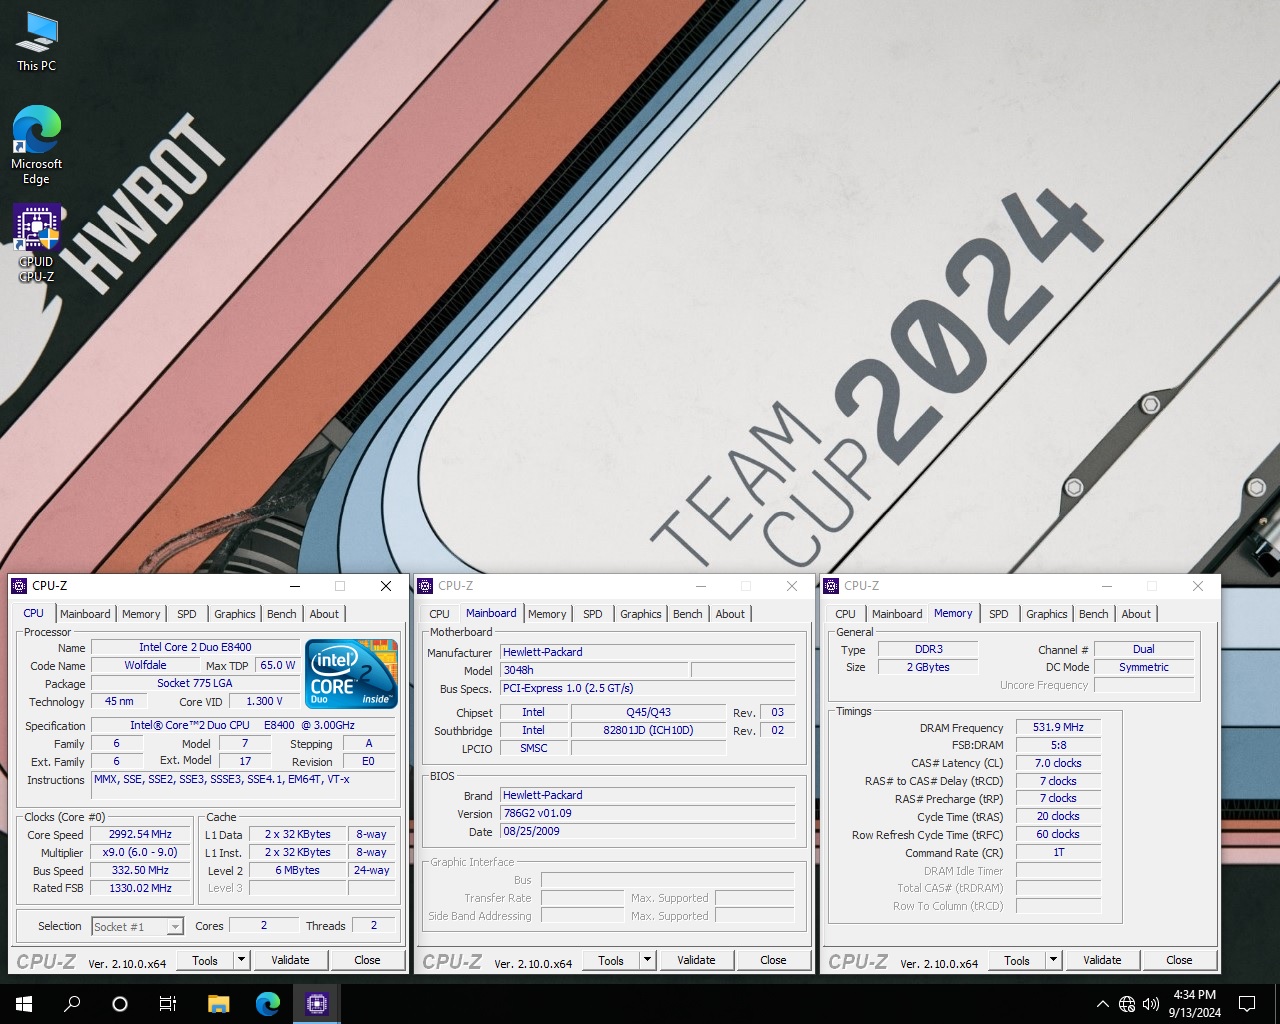Viewport: 1280px width, 1024px height.
Task: Switch to Mainboard tab in the CPU window
Action: [x=85, y=614]
